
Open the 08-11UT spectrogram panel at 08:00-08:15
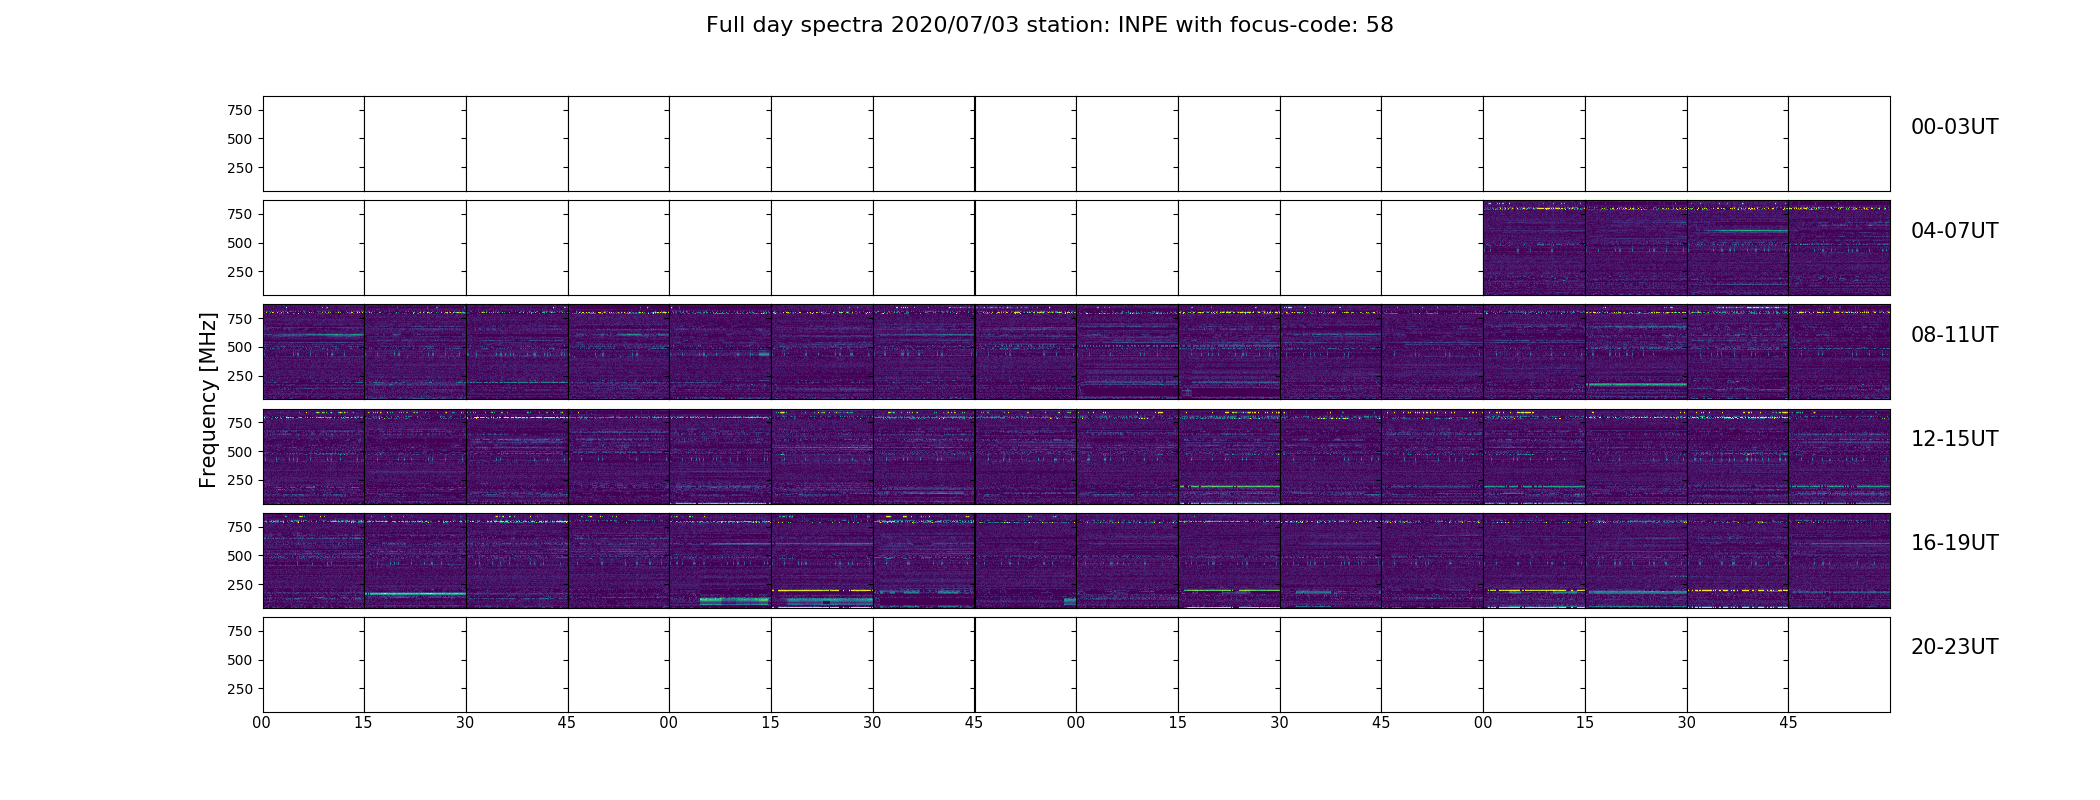[313, 352]
